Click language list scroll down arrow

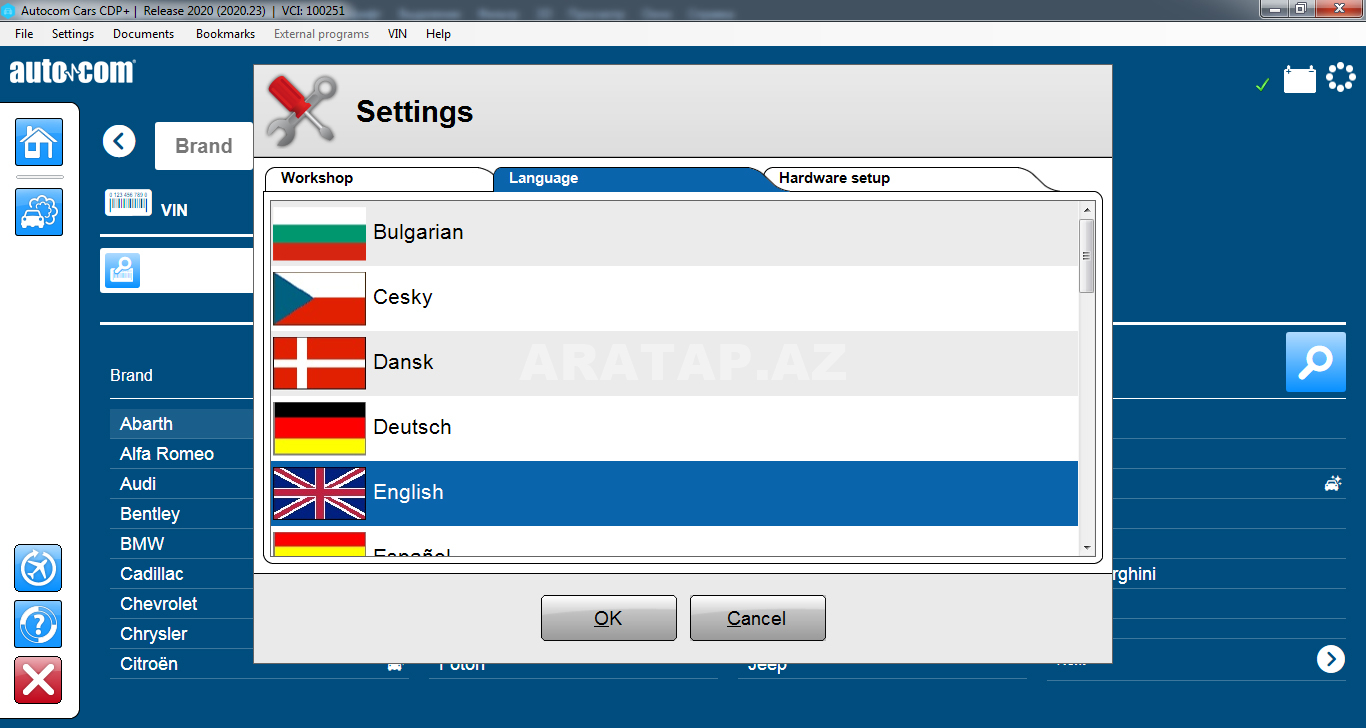point(1087,547)
